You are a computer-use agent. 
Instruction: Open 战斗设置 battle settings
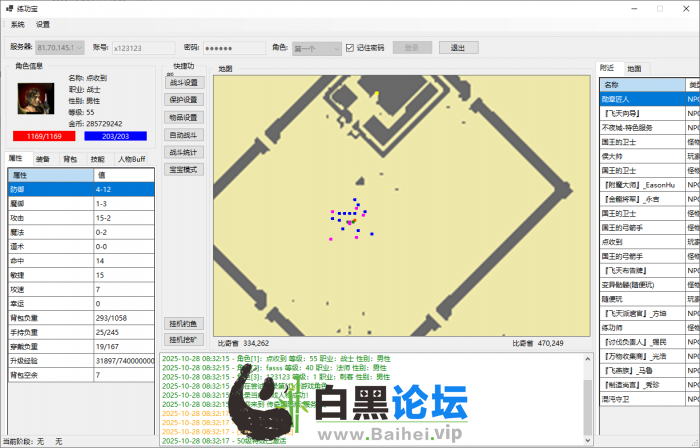point(184,83)
